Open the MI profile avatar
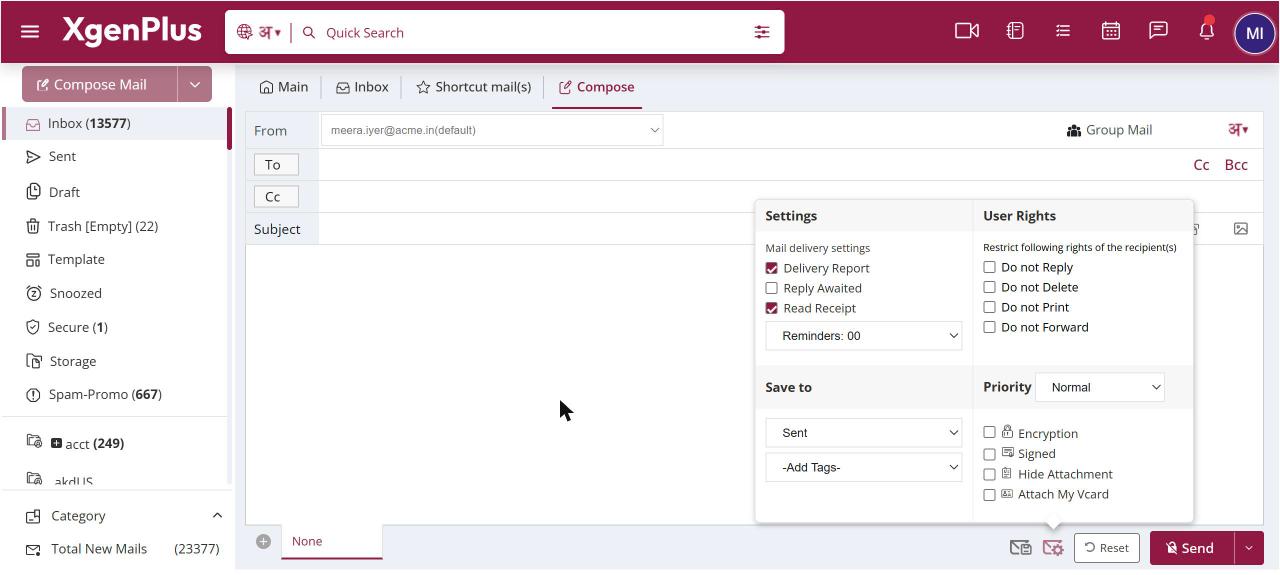Screen dimensions: 1280x575 1254,33
